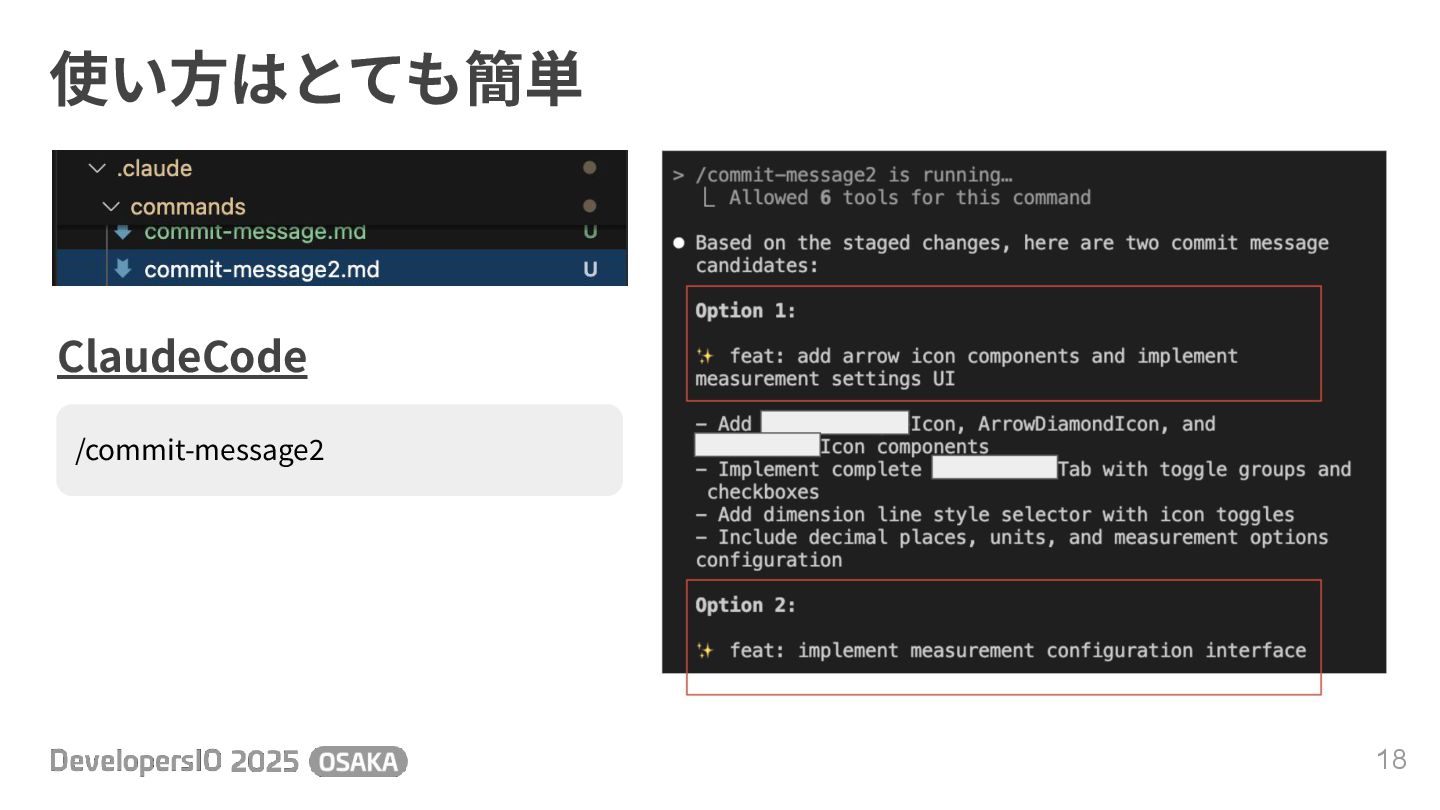Click 'Add dimension line style selector' line

click(995, 515)
